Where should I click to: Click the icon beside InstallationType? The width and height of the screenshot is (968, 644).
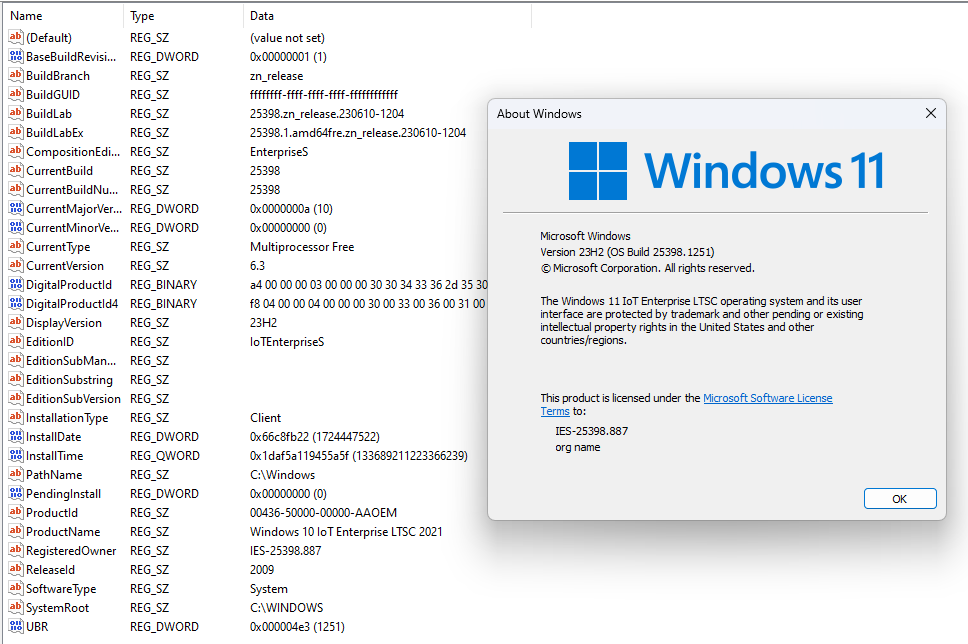(15, 417)
